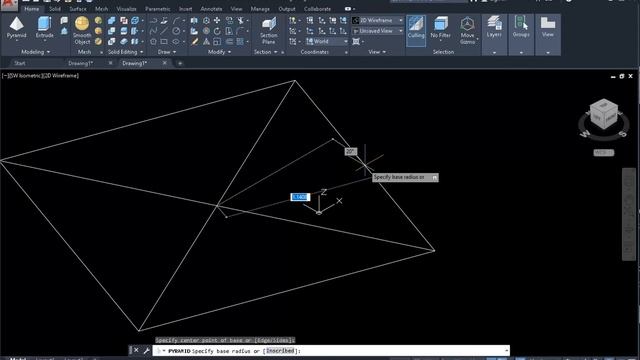
Task: Expand the Modify panel
Action: [x=219, y=52]
